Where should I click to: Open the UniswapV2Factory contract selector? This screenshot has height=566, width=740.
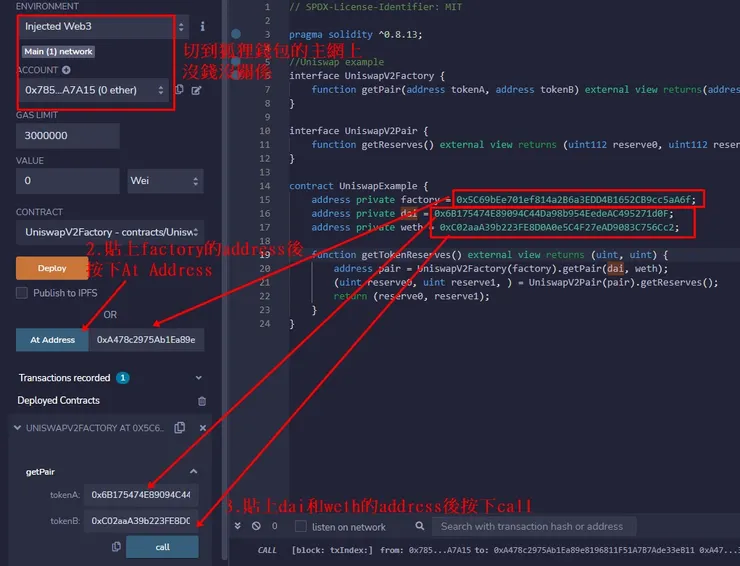pyautogui.click(x=110, y=232)
